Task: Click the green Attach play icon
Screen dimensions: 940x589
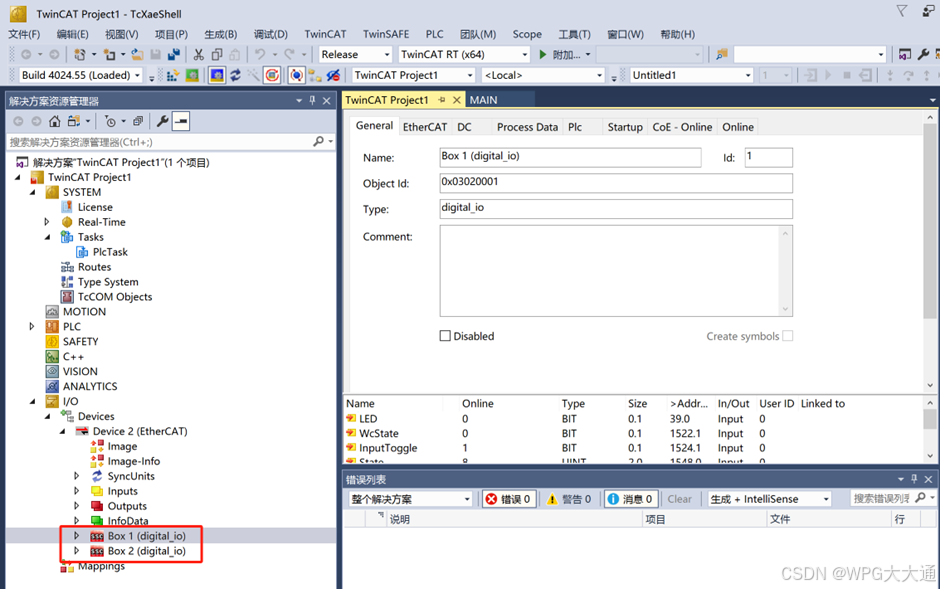Action: coord(543,55)
